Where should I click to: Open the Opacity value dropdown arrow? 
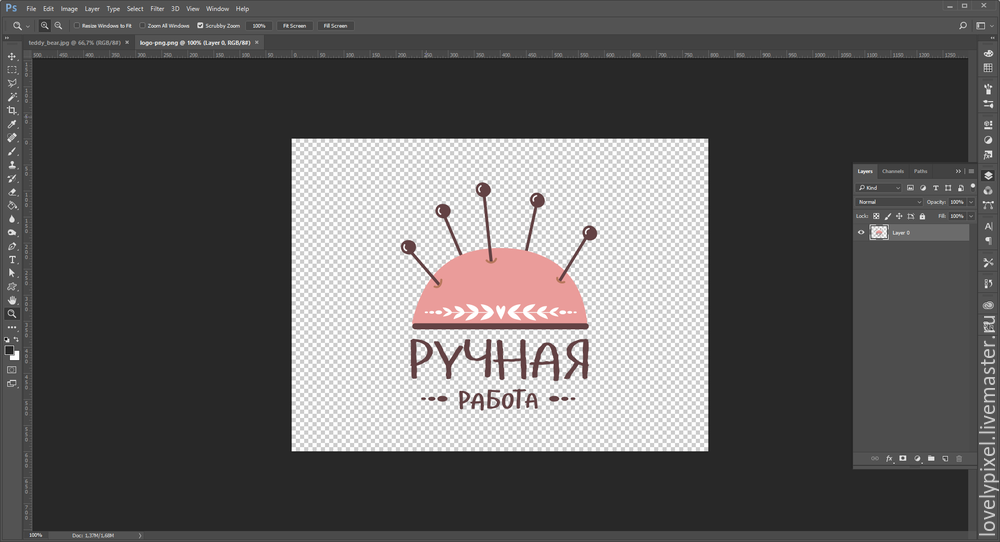click(971, 202)
